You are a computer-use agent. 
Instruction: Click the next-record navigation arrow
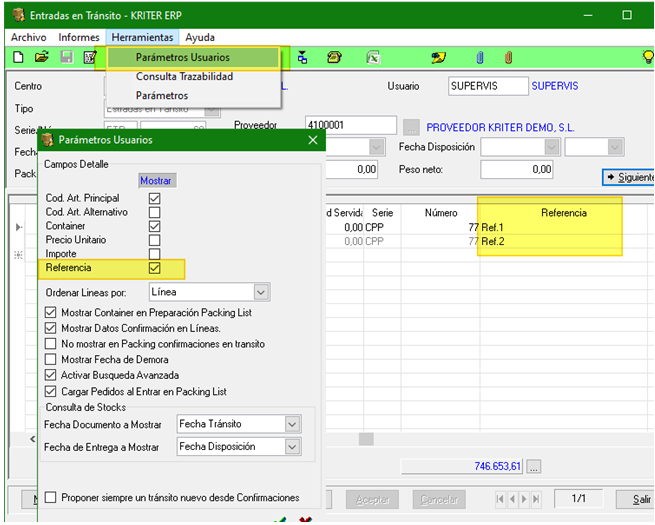tap(524, 499)
